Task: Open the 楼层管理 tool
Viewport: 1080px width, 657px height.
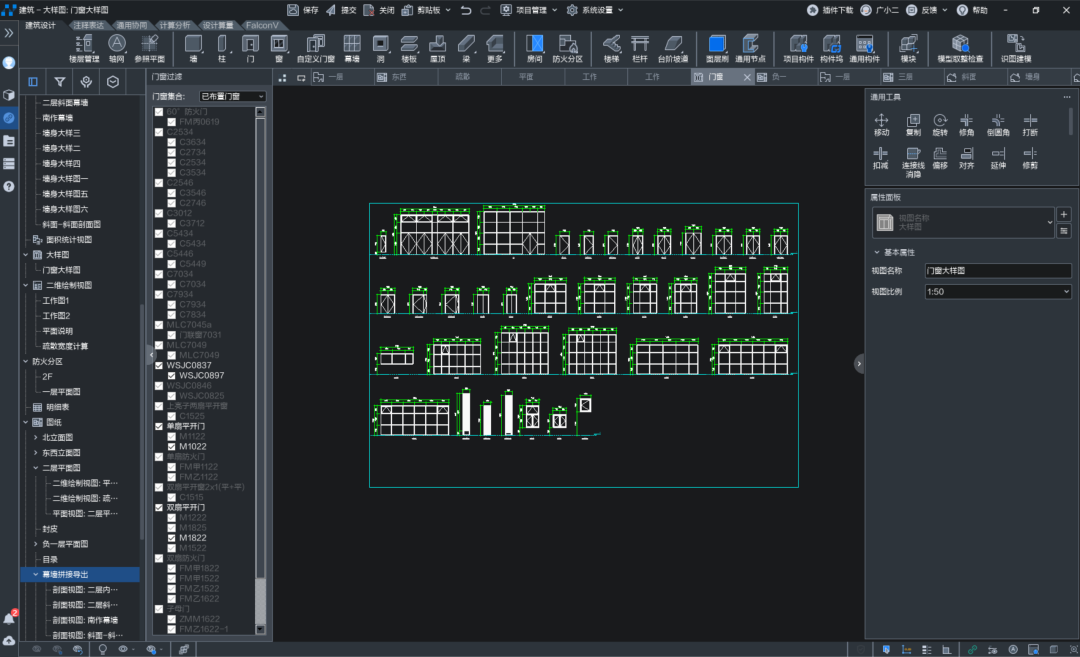Action: point(84,48)
